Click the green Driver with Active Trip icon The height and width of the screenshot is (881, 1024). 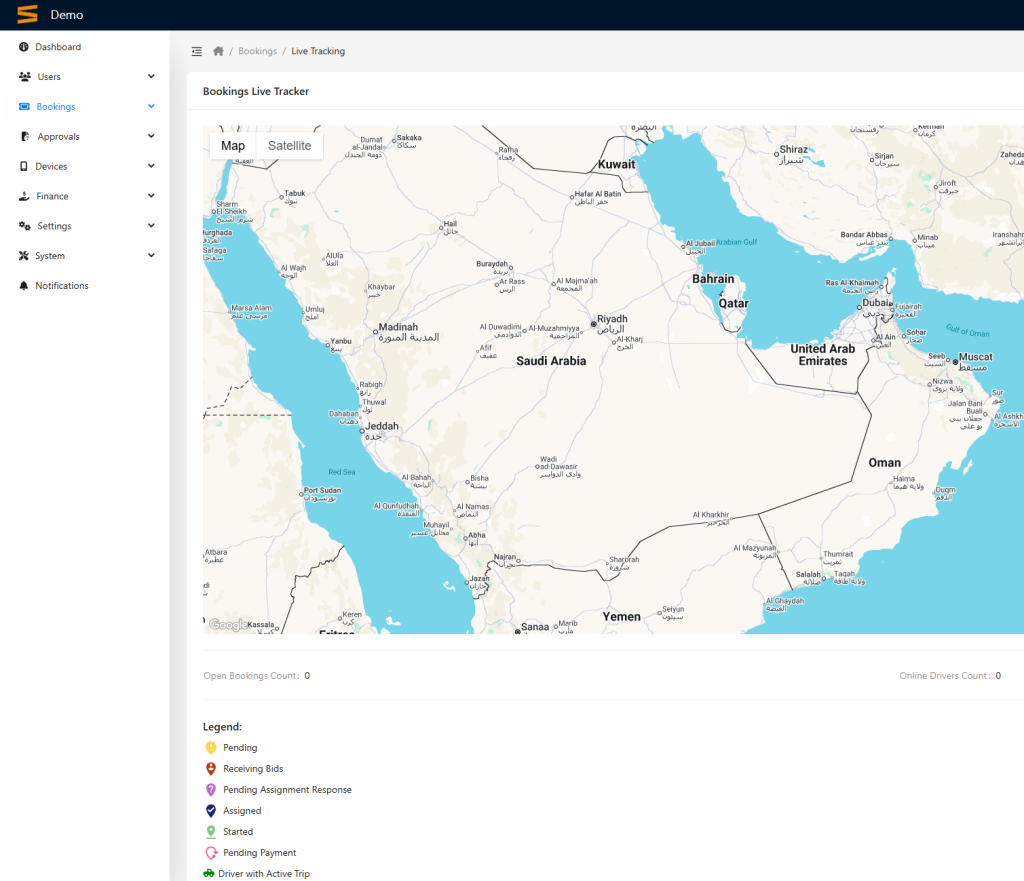pos(209,873)
